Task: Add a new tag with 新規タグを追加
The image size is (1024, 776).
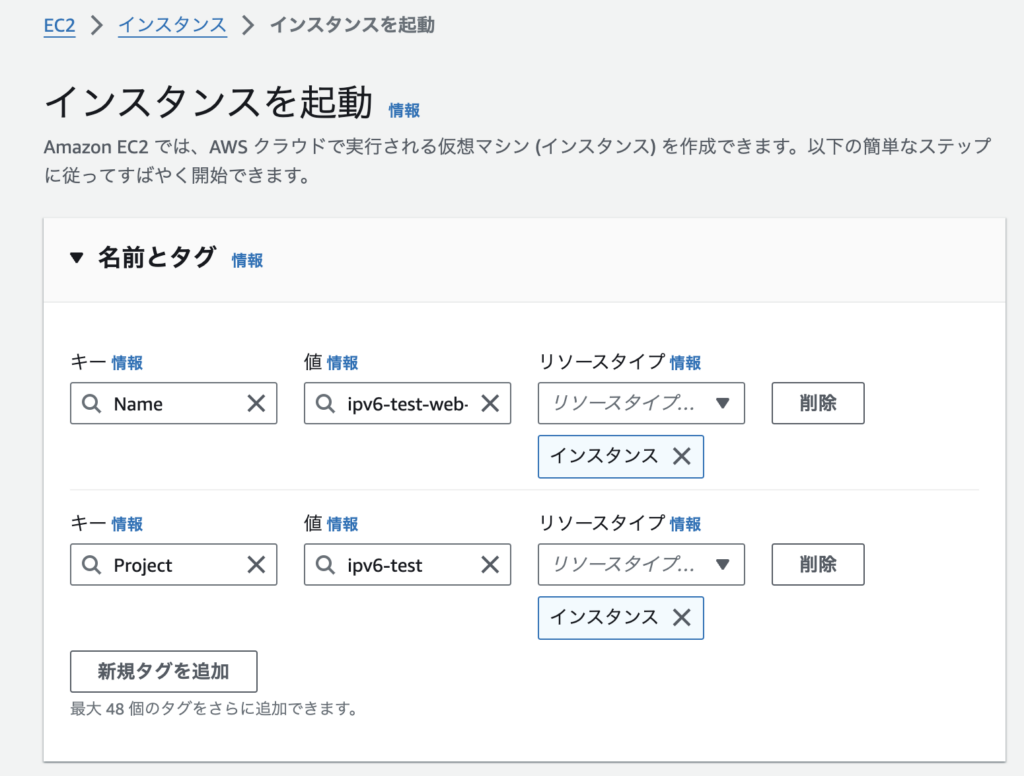Action: coord(163,671)
